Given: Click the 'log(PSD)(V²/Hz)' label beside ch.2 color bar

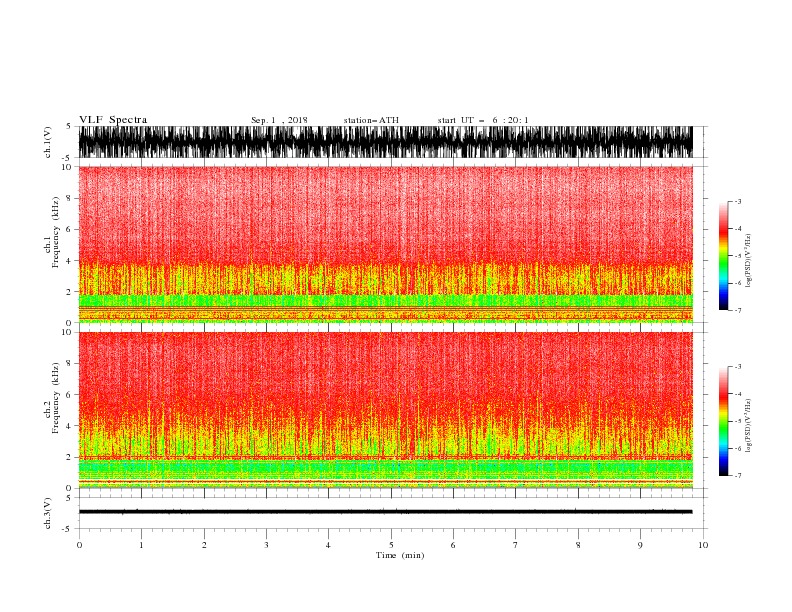Looking at the screenshot, I should point(748,426).
